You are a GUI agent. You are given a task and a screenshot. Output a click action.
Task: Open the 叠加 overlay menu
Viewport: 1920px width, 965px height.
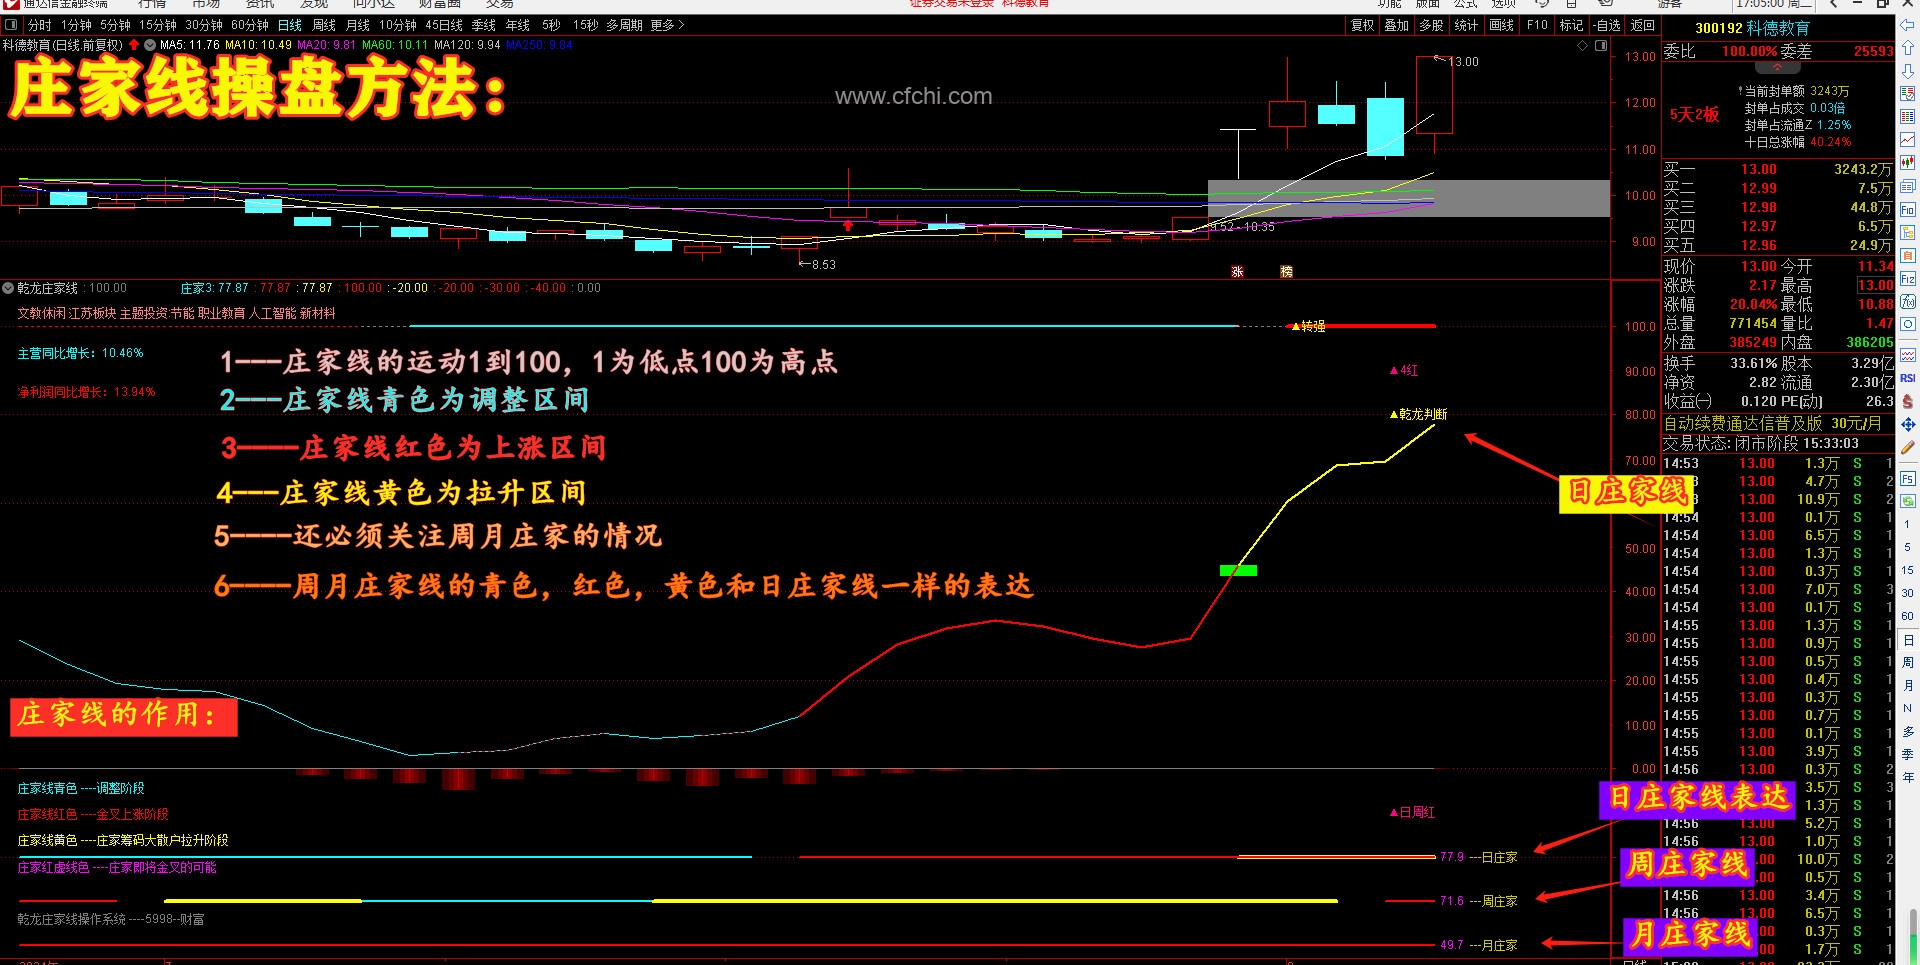click(x=1396, y=25)
